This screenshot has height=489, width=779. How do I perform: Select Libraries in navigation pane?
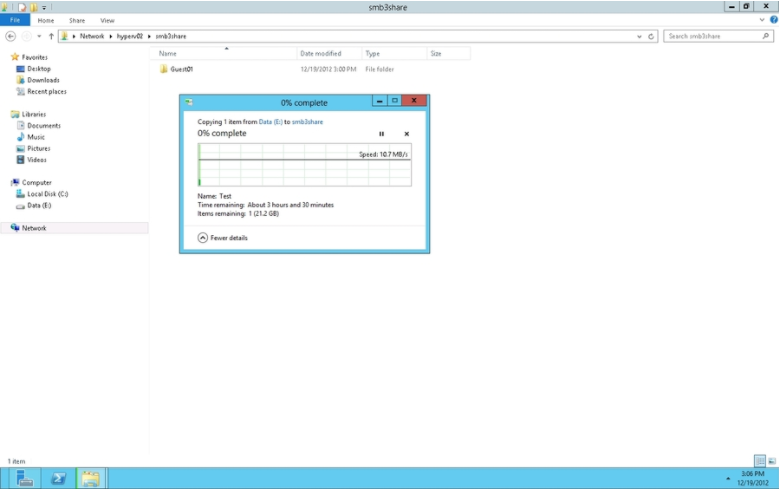(x=33, y=114)
